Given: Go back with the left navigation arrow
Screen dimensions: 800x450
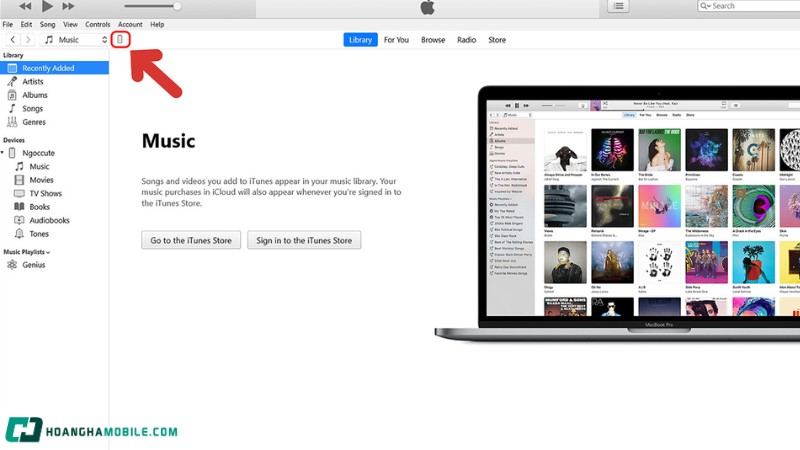Looking at the screenshot, I should click(13, 39).
